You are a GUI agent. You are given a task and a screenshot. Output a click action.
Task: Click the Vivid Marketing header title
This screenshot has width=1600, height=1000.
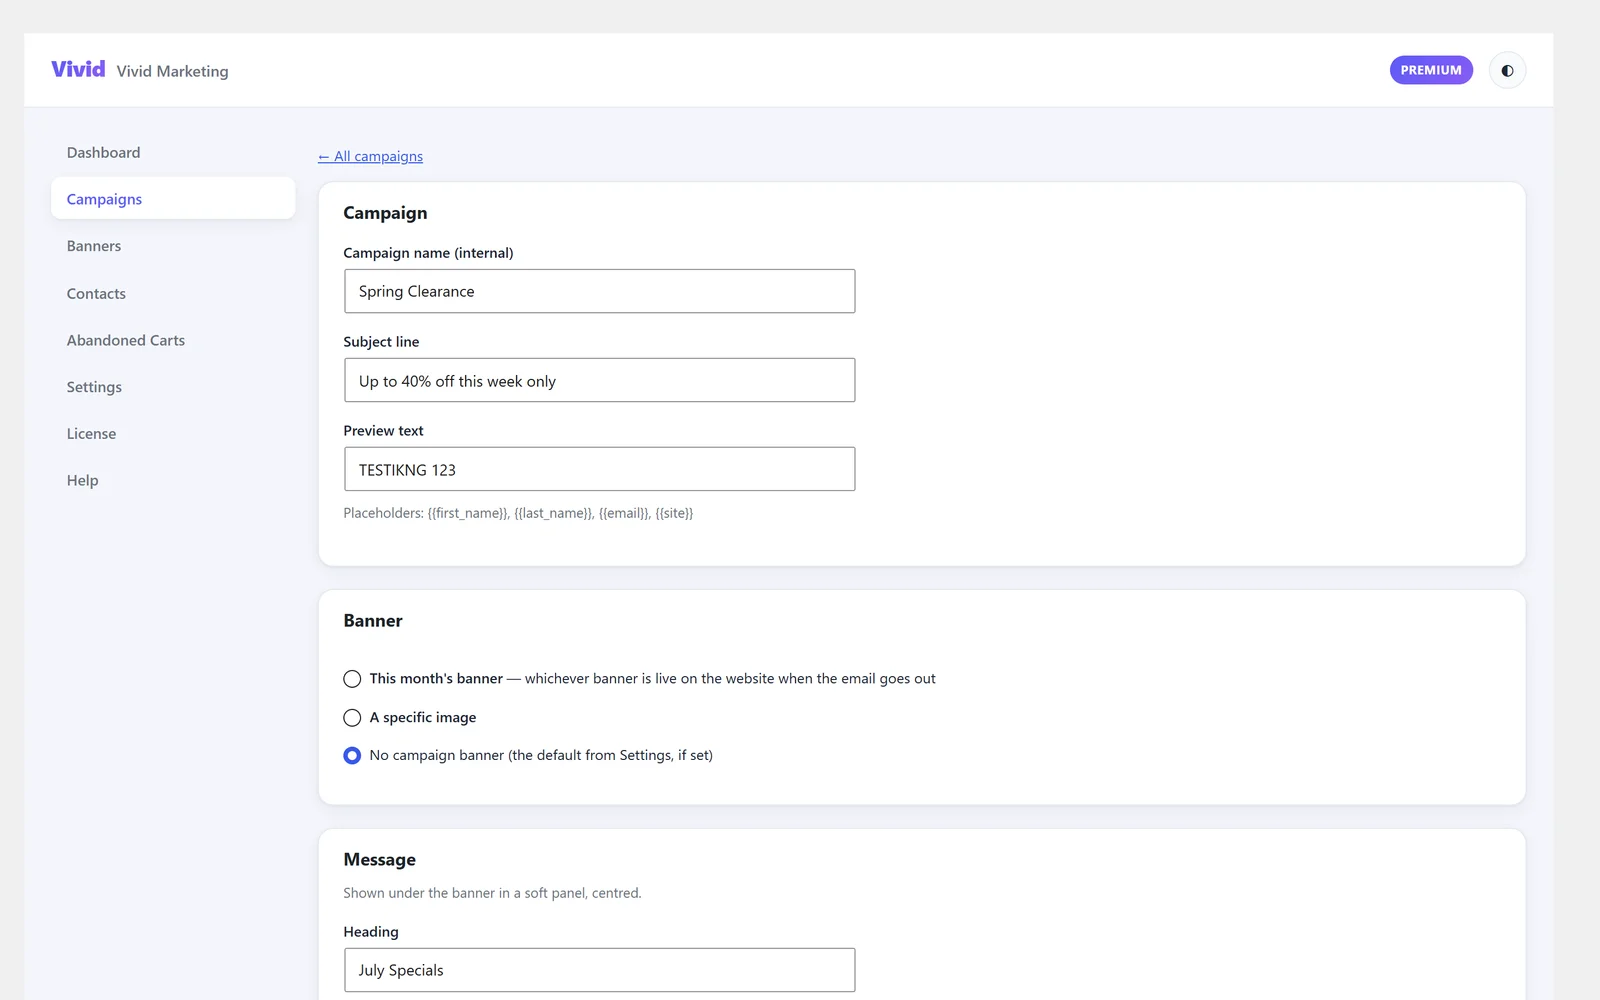pyautogui.click(x=172, y=71)
